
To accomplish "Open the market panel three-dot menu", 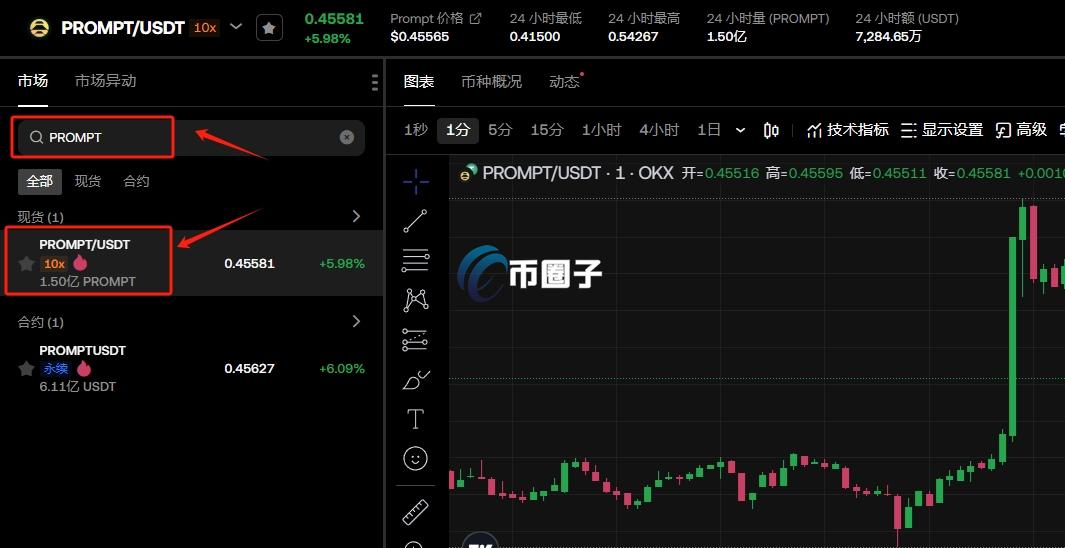I will click(x=374, y=83).
